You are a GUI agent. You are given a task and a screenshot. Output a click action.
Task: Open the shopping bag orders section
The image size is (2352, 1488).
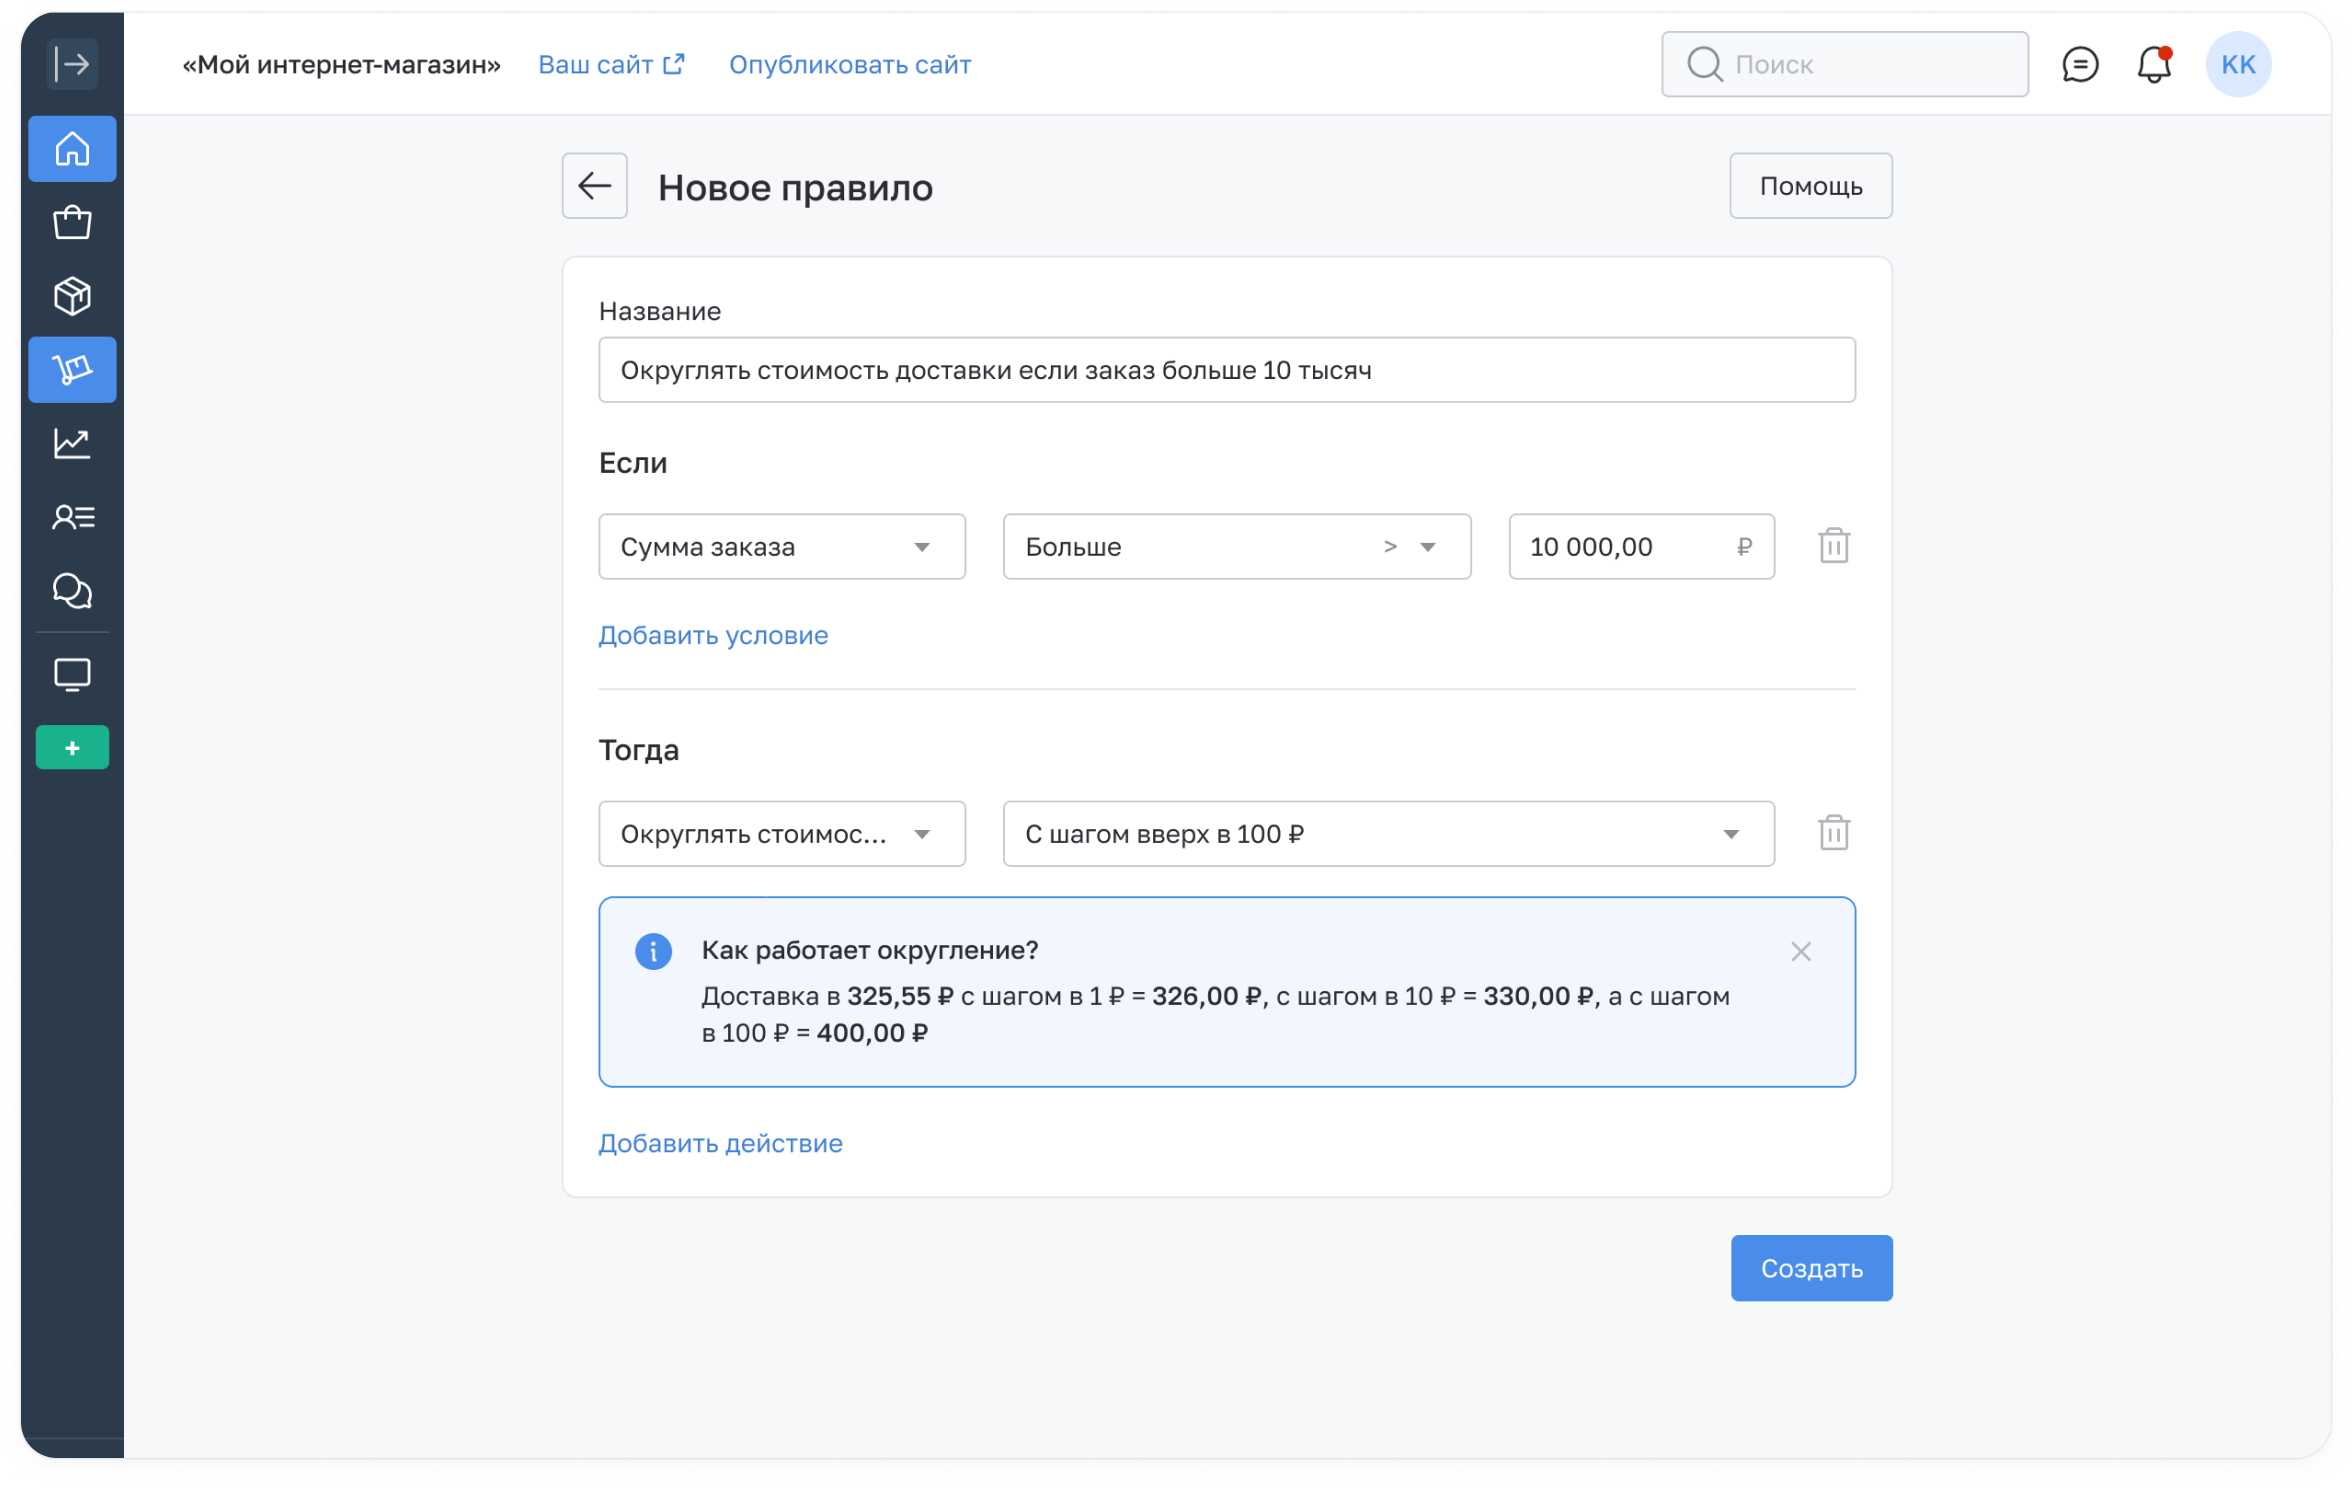tap(72, 222)
